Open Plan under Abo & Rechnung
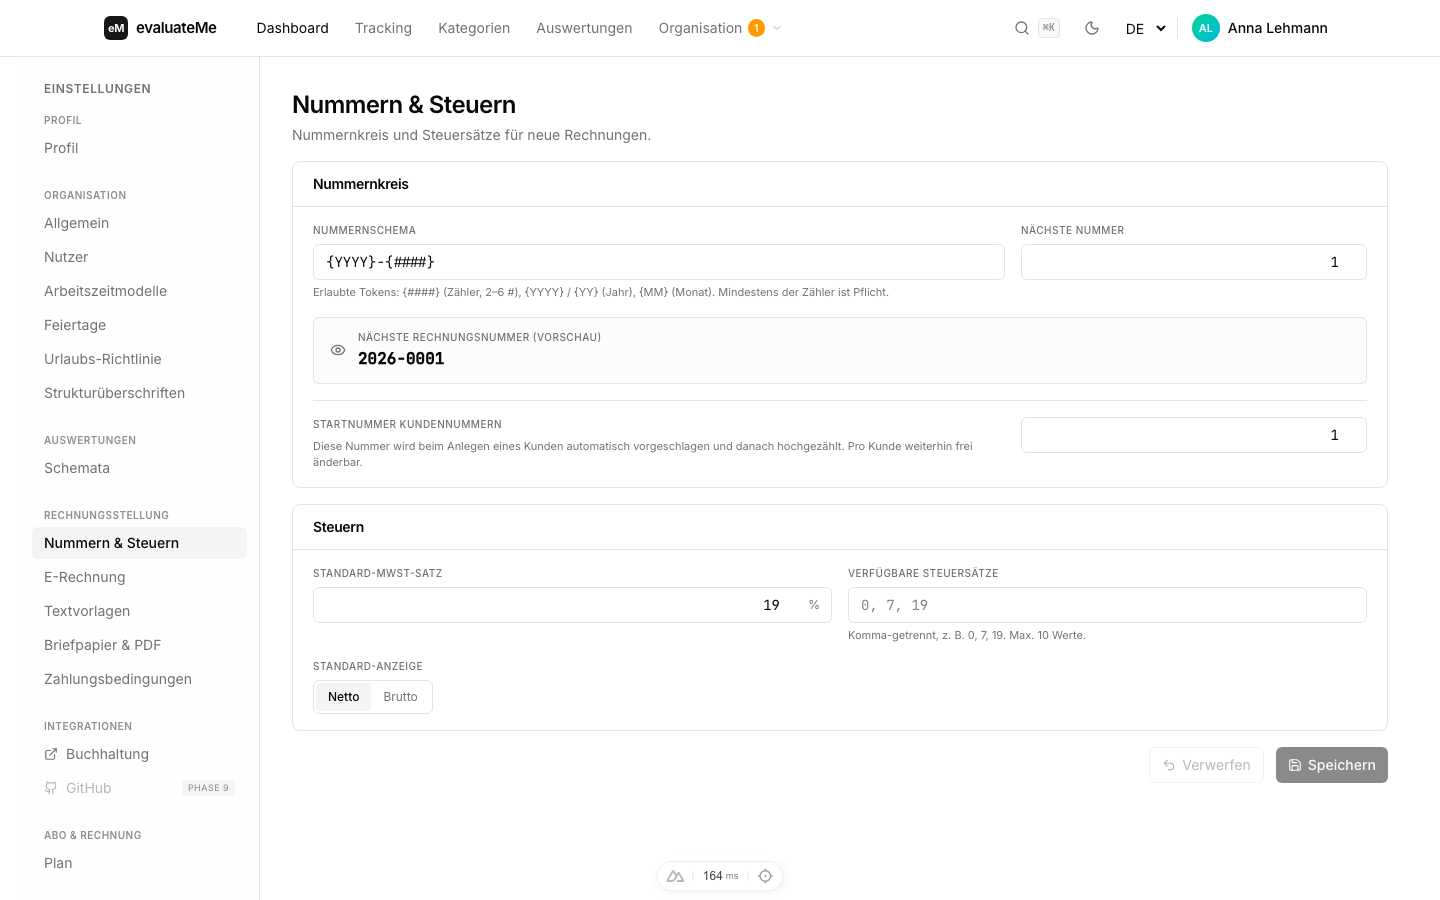1440x900 pixels. (139, 863)
